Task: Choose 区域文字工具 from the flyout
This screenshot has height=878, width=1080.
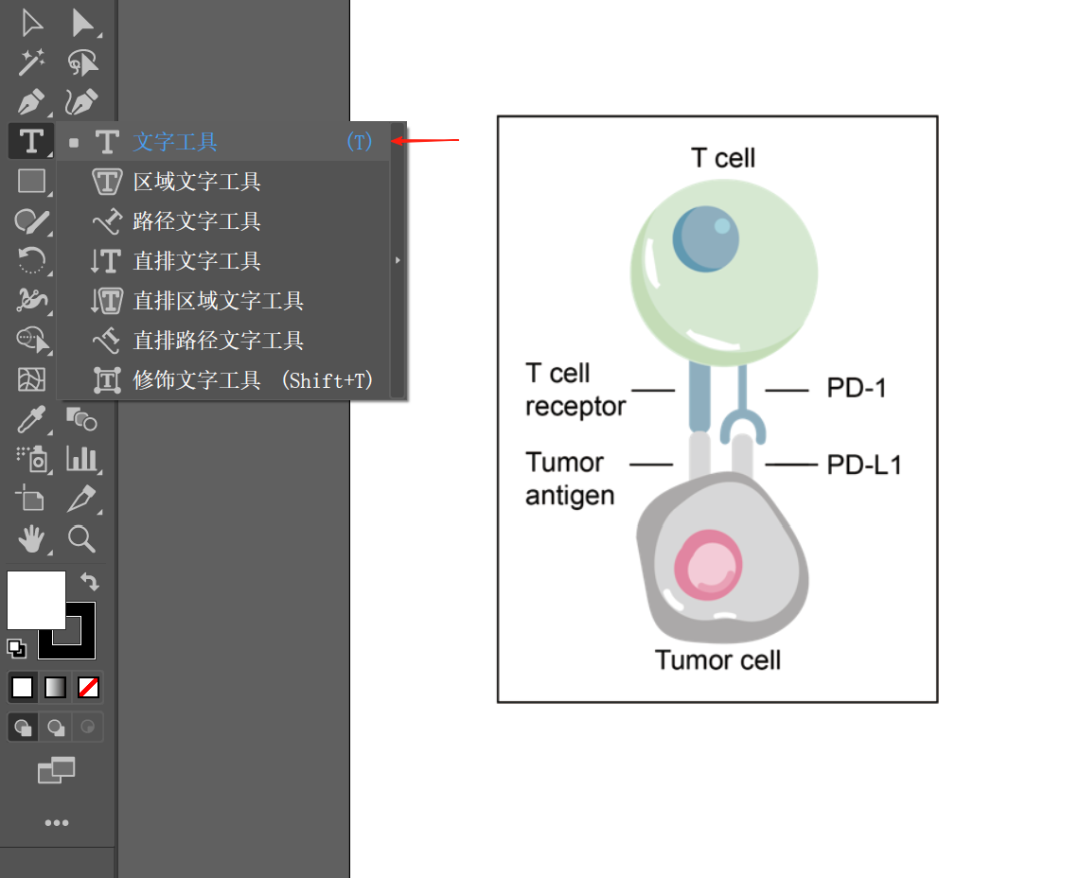Action: pyautogui.click(x=197, y=182)
